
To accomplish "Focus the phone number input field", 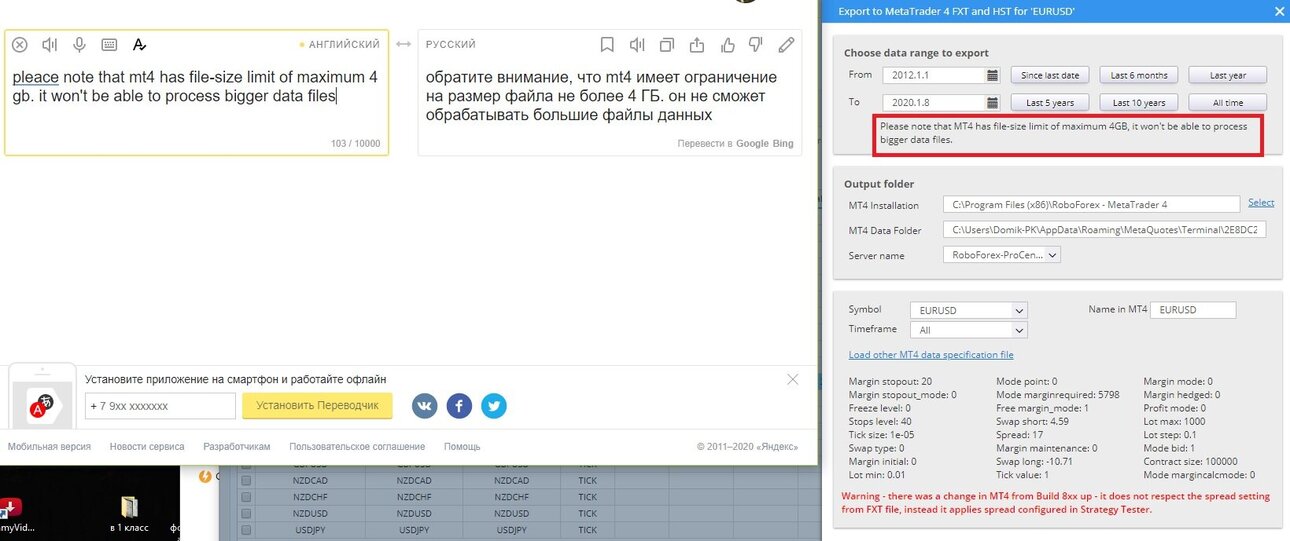I will tap(160, 406).
